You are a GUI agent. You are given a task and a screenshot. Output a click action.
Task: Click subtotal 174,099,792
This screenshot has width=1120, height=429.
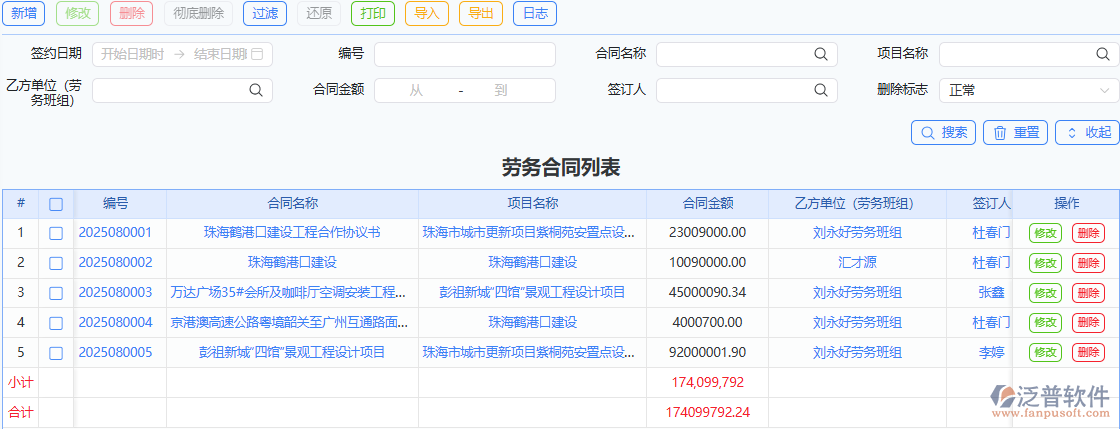coord(708,383)
